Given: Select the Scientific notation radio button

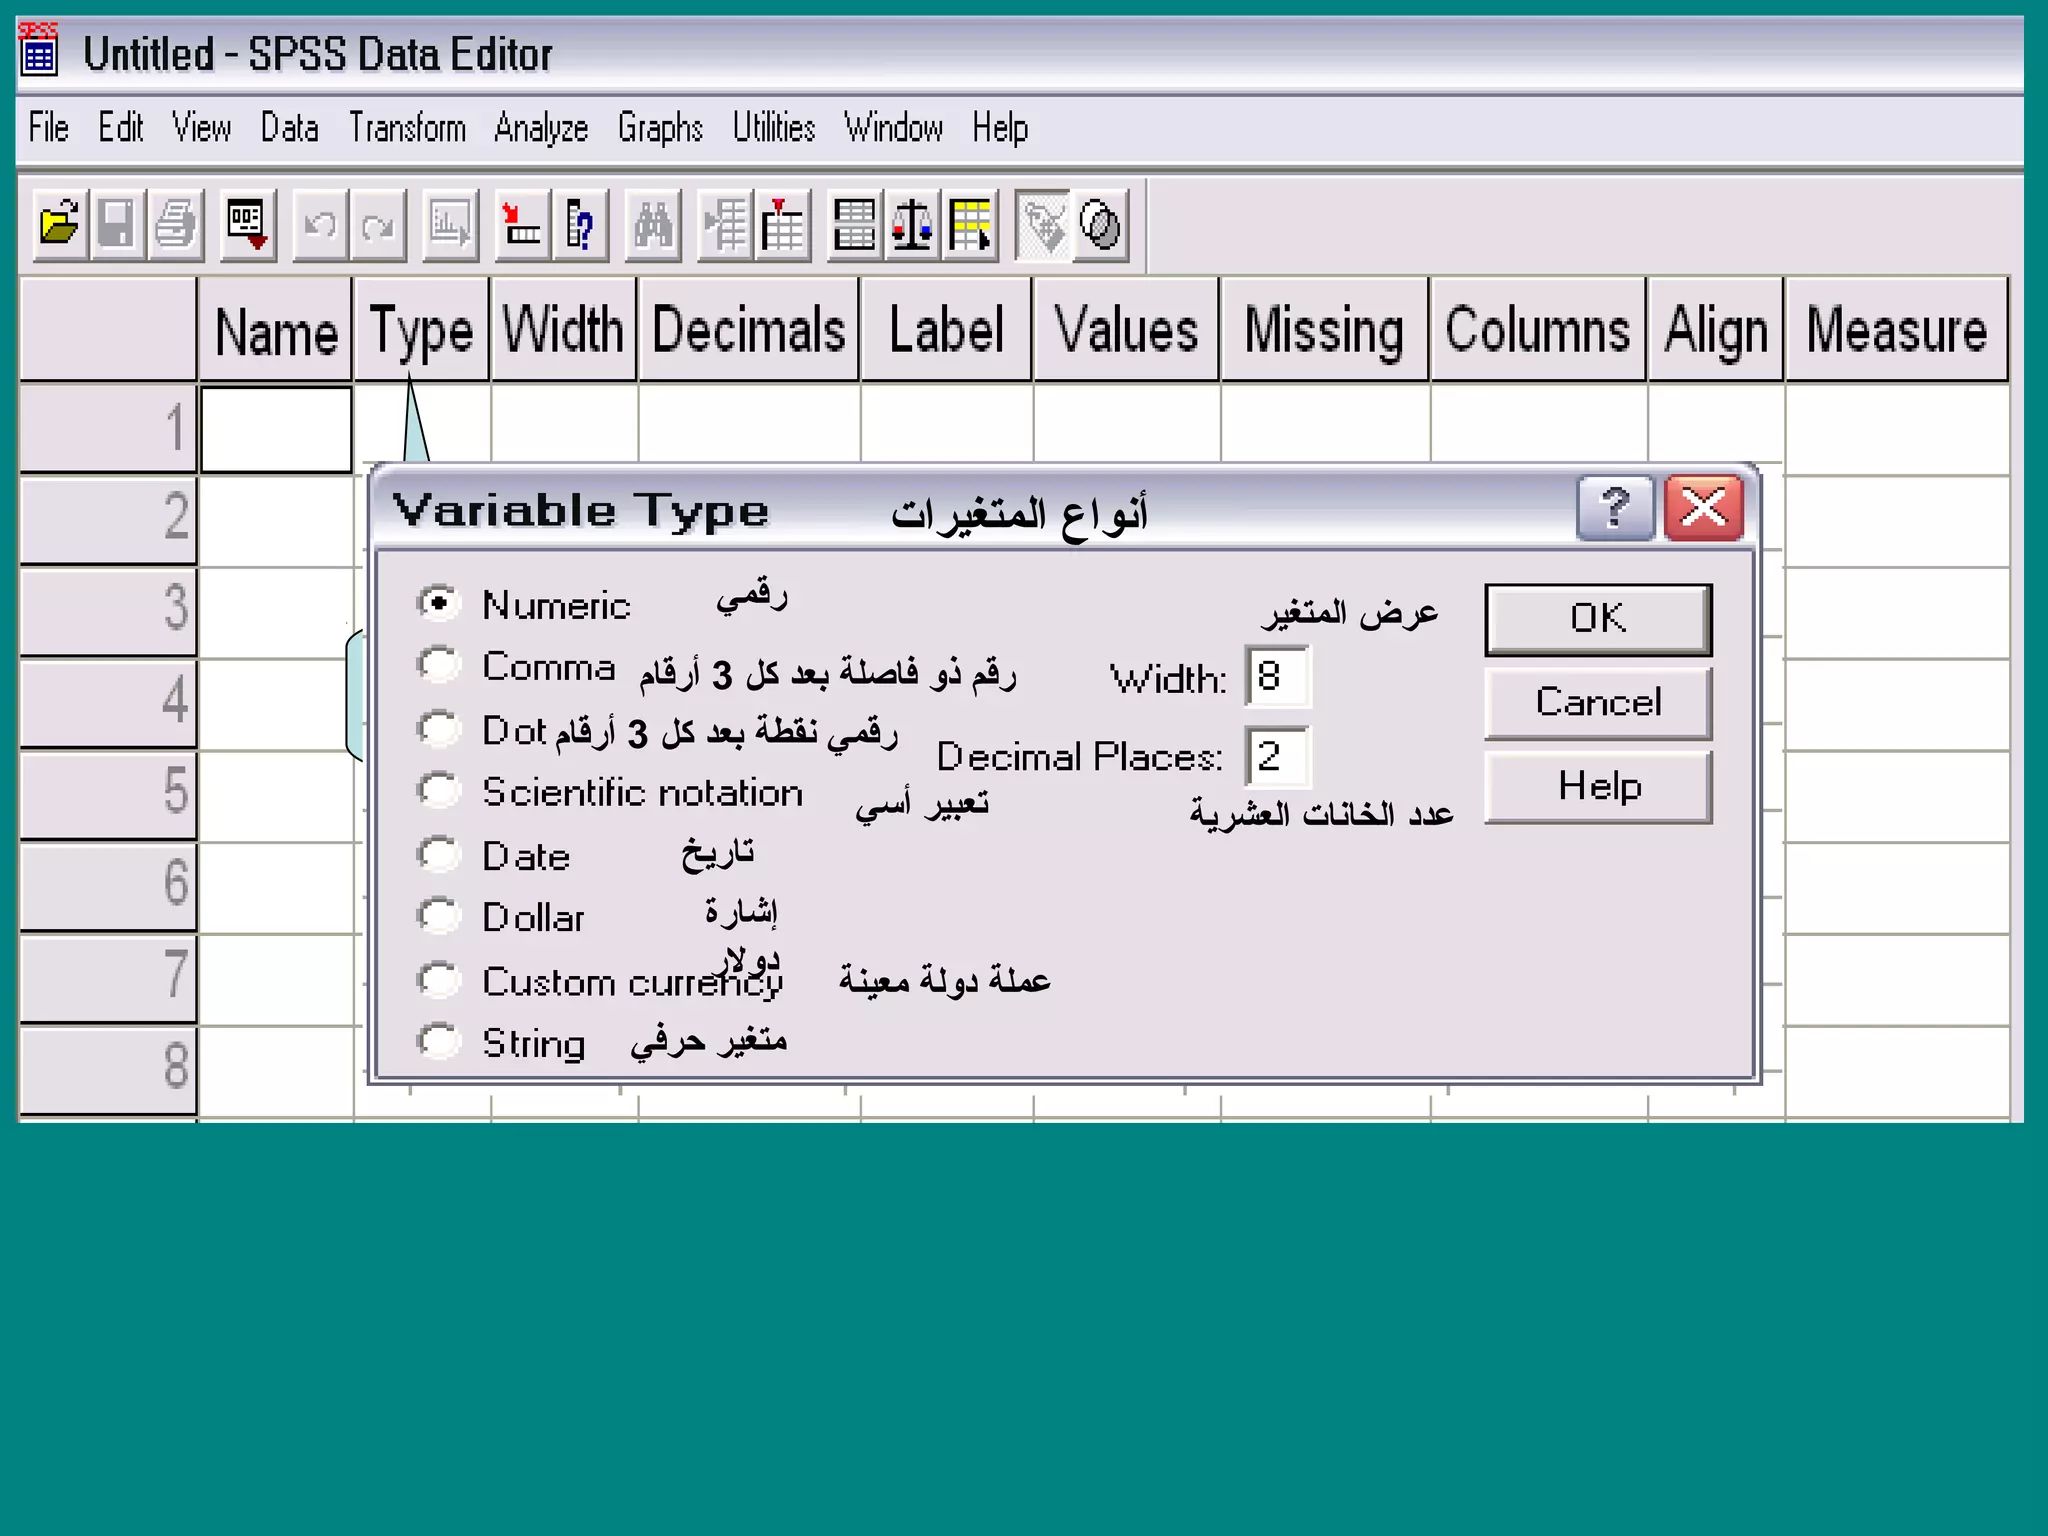Looking at the screenshot, I should (x=438, y=790).
